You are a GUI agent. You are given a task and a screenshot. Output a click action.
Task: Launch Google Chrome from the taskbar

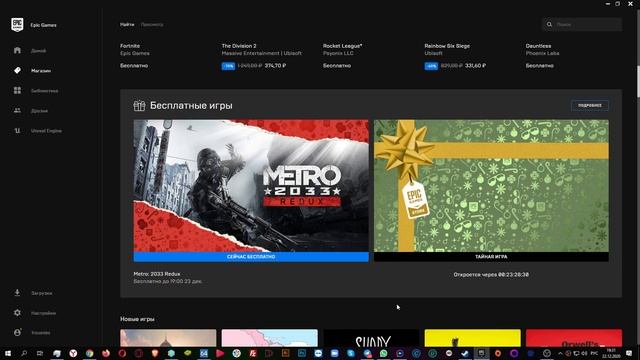coord(89,353)
